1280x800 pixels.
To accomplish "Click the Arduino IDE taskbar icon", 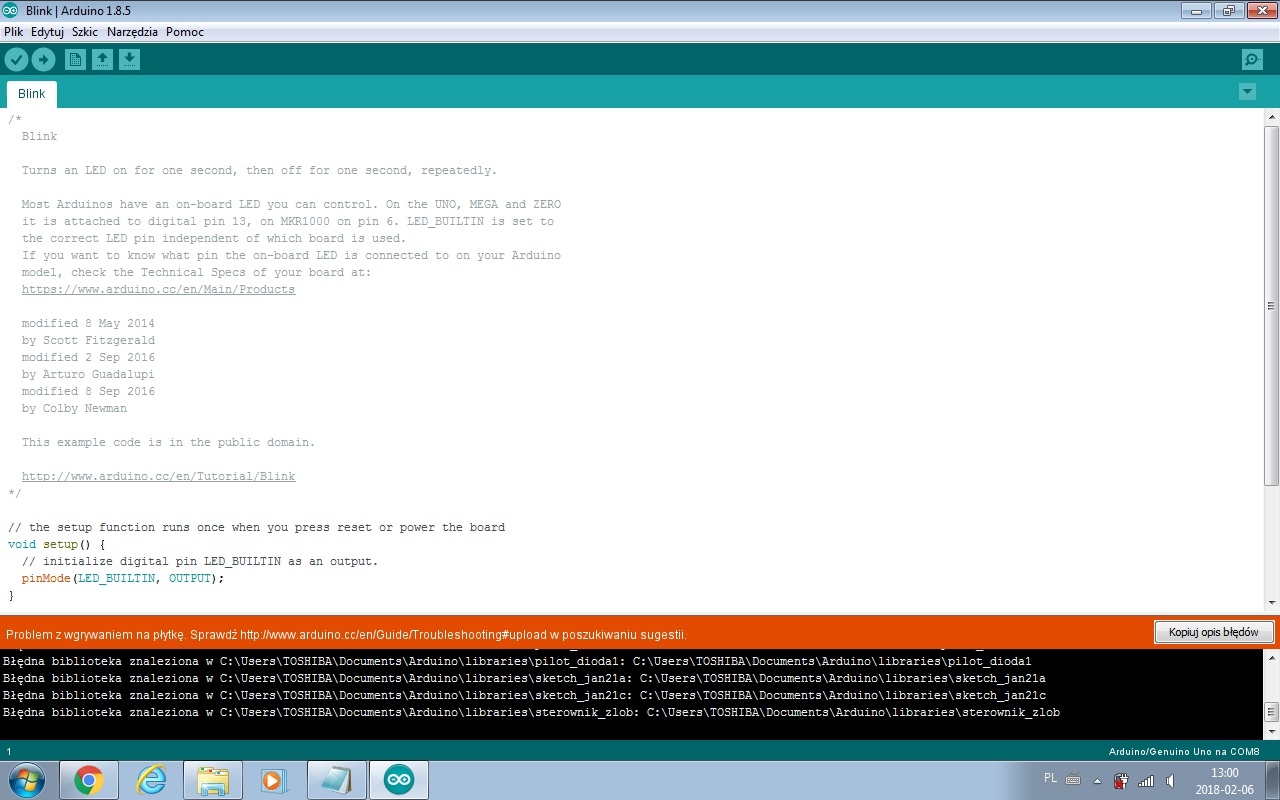I will [x=399, y=780].
